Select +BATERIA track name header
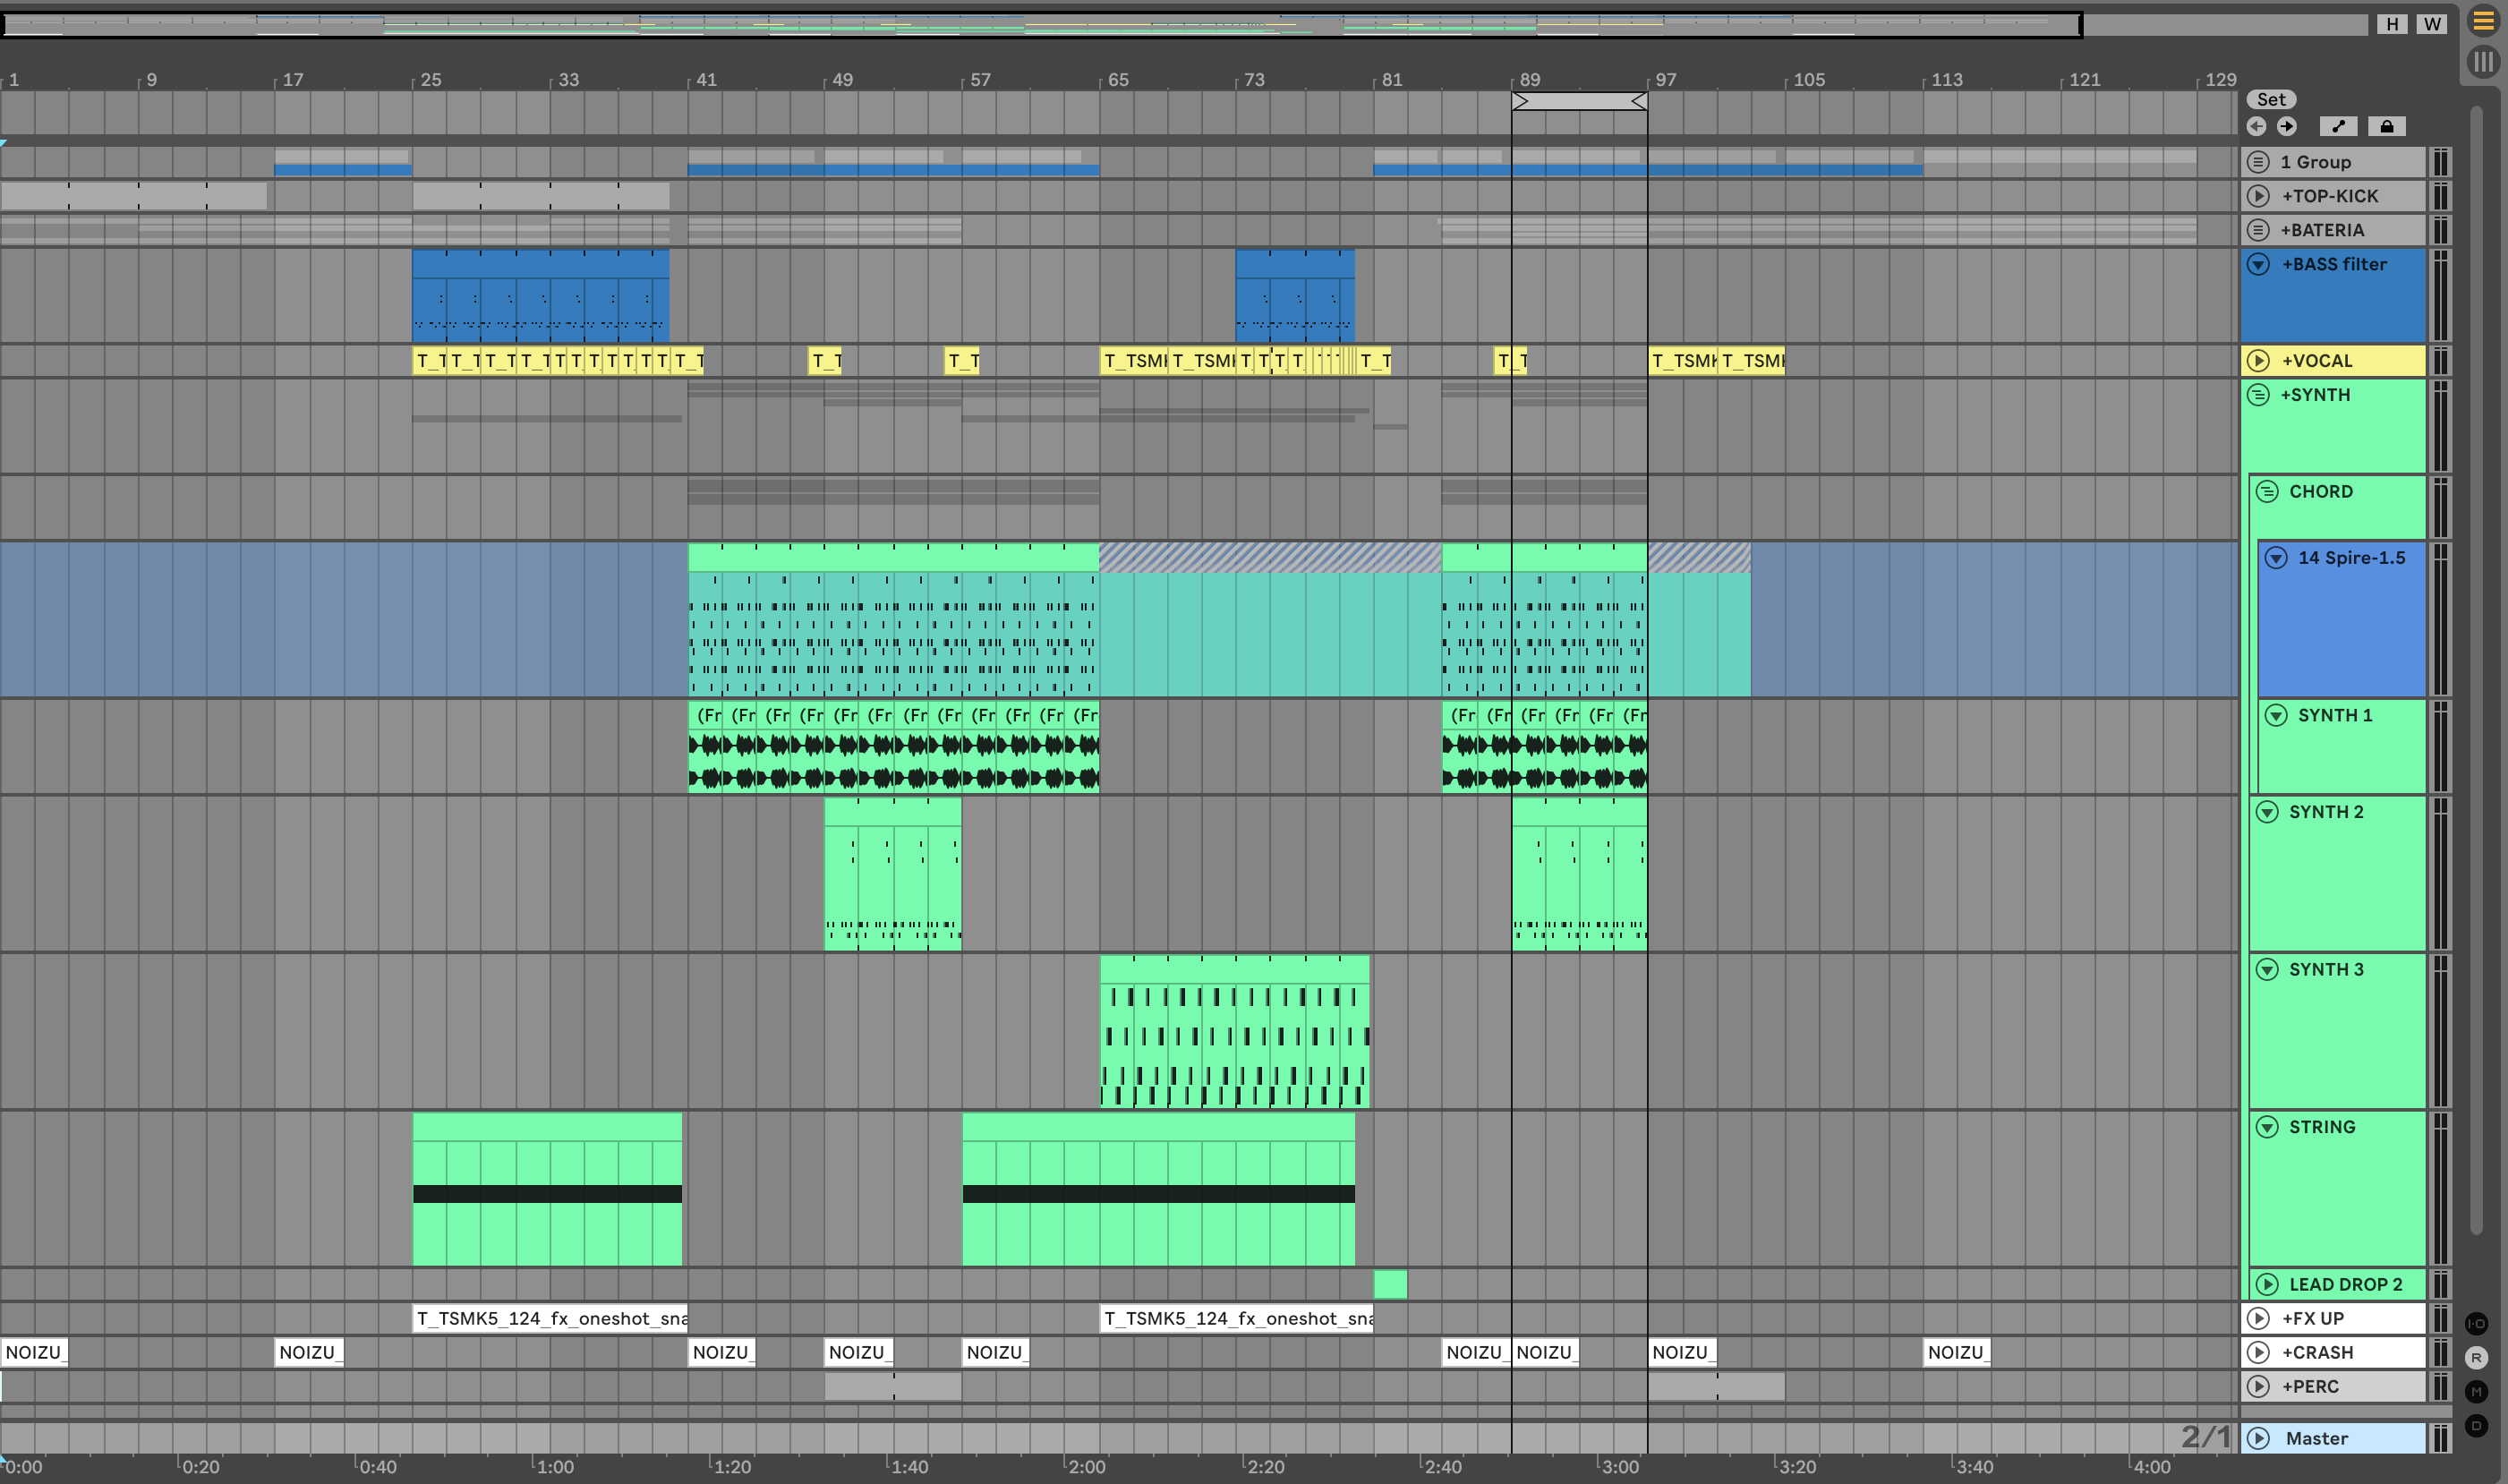This screenshot has width=2508, height=1484. 2333,230
